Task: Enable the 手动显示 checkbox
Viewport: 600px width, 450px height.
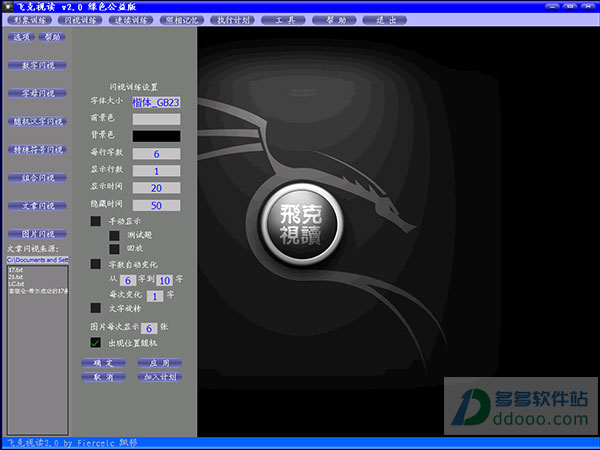Action: pyautogui.click(x=96, y=221)
